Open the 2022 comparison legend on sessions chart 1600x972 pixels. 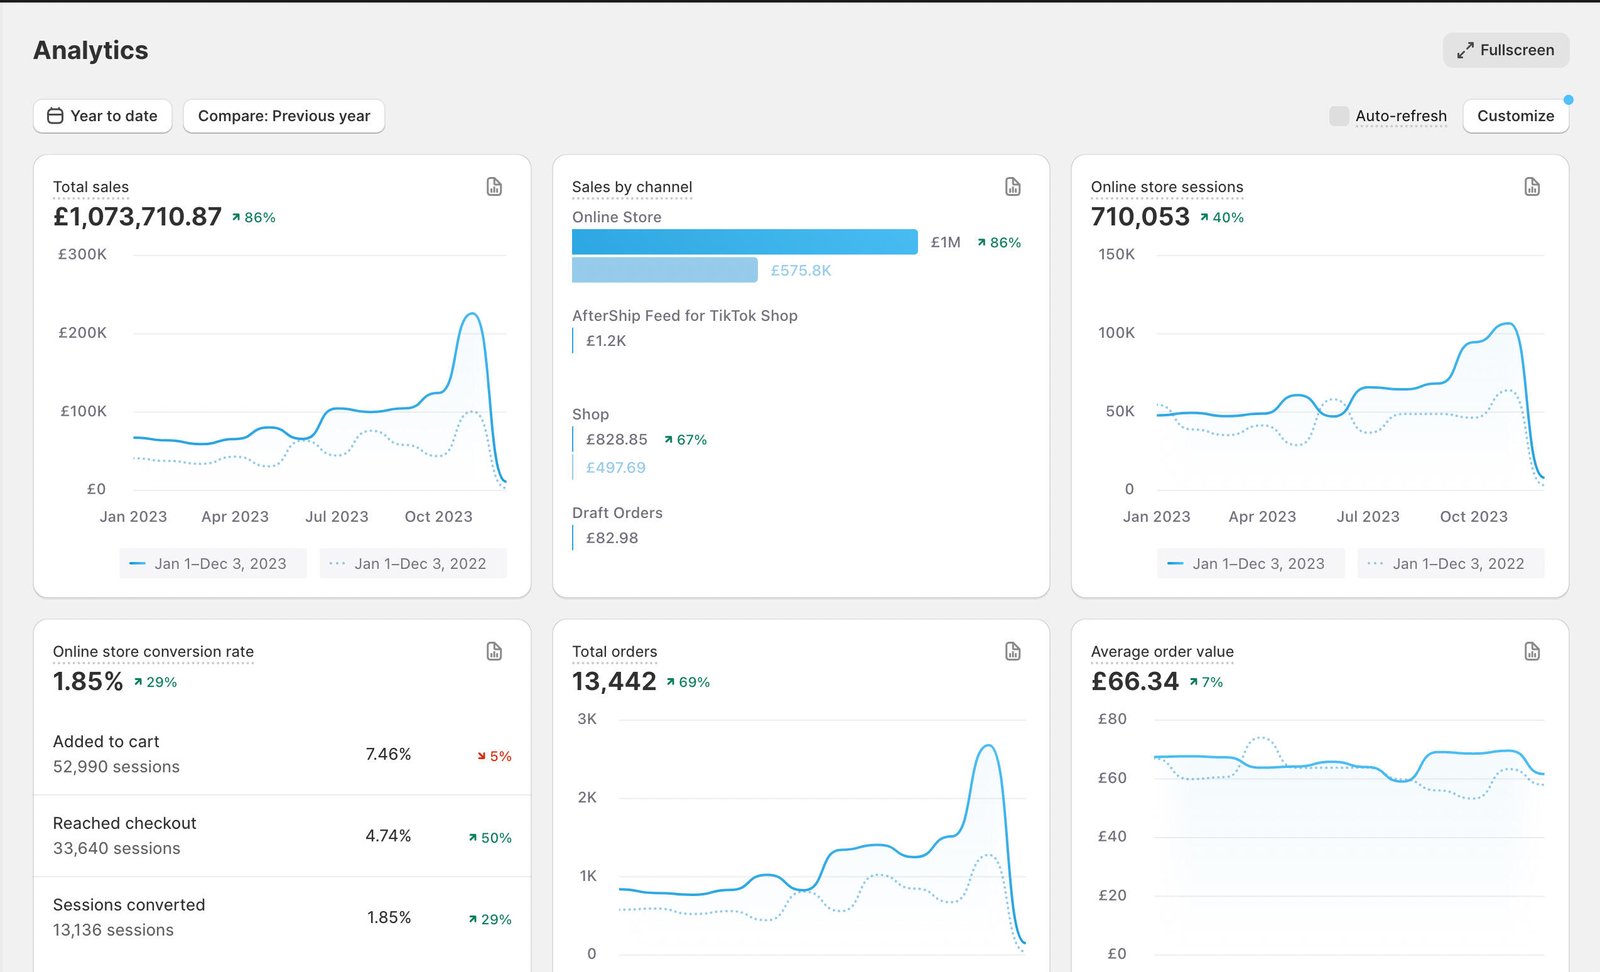1450,563
